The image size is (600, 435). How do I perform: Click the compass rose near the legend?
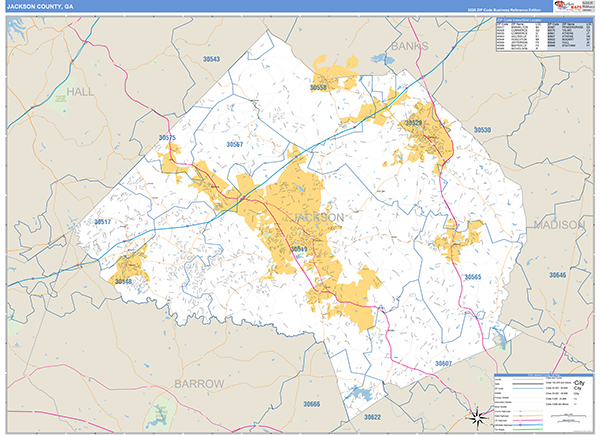click(x=477, y=417)
